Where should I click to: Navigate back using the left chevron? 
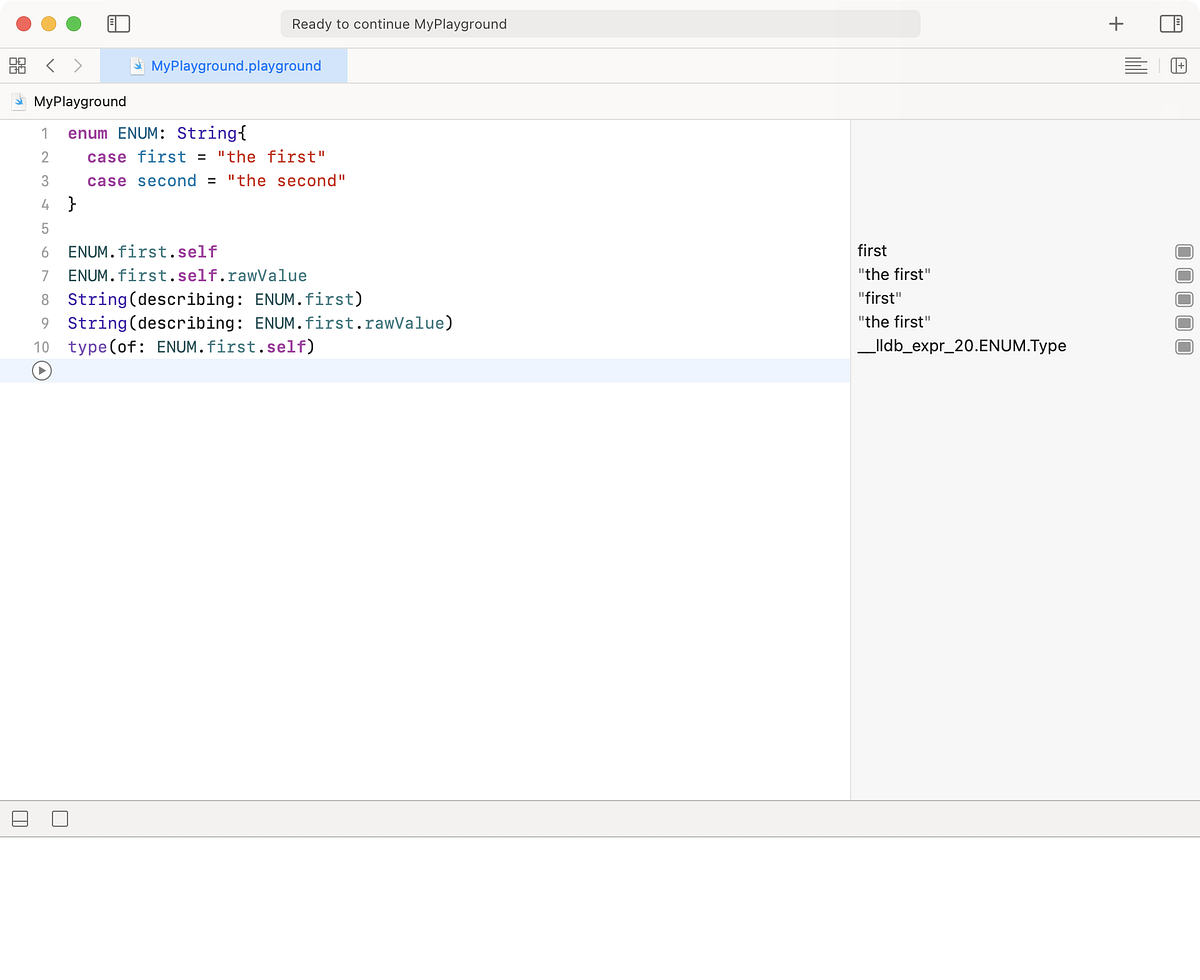[50, 65]
